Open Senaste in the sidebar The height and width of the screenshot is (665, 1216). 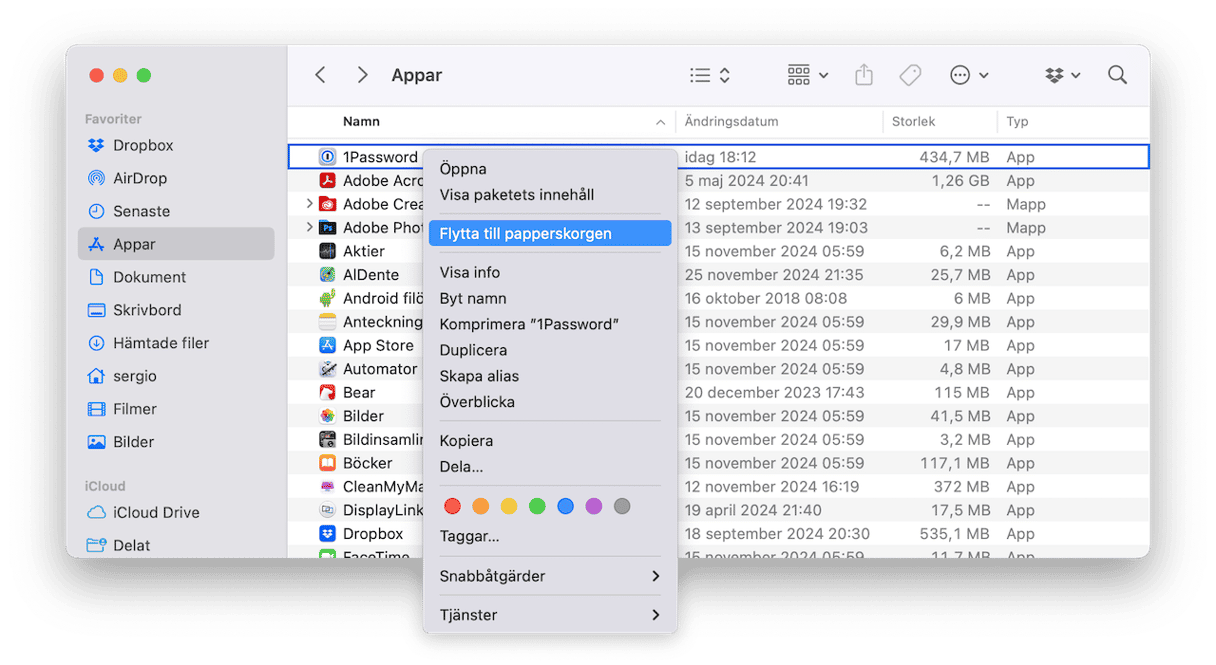[x=176, y=211]
